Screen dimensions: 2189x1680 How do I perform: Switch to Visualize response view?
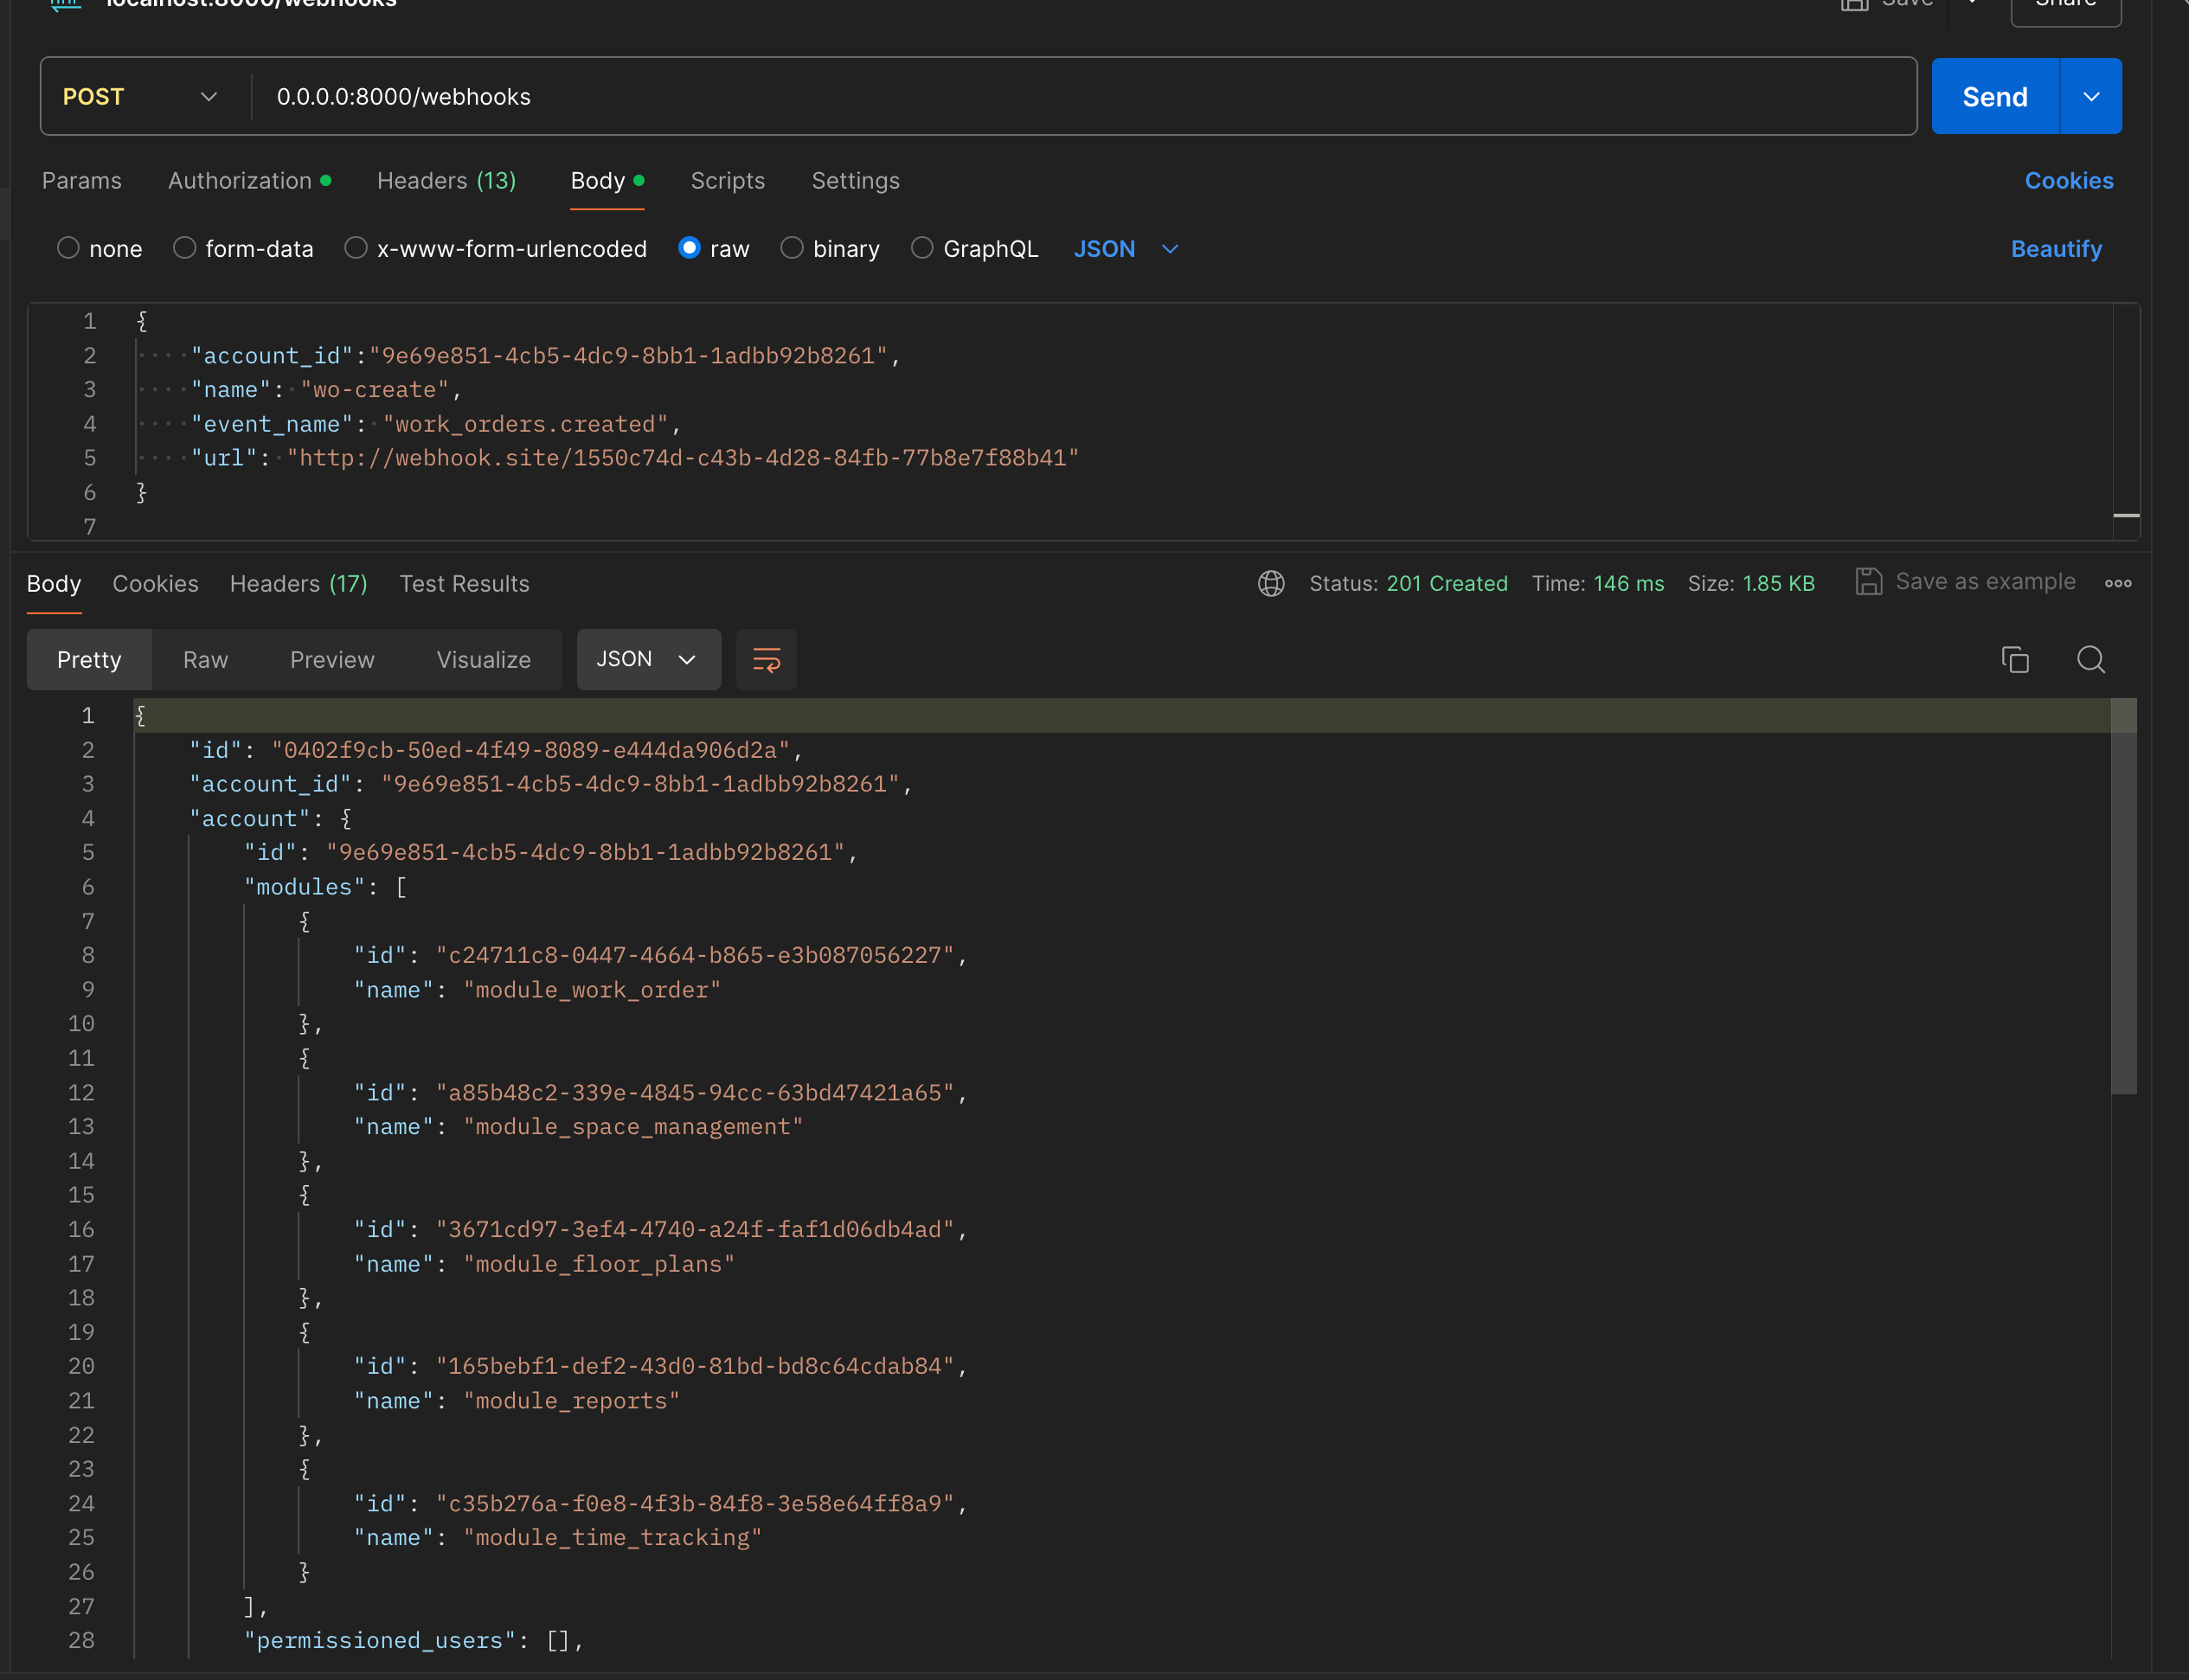(x=484, y=660)
